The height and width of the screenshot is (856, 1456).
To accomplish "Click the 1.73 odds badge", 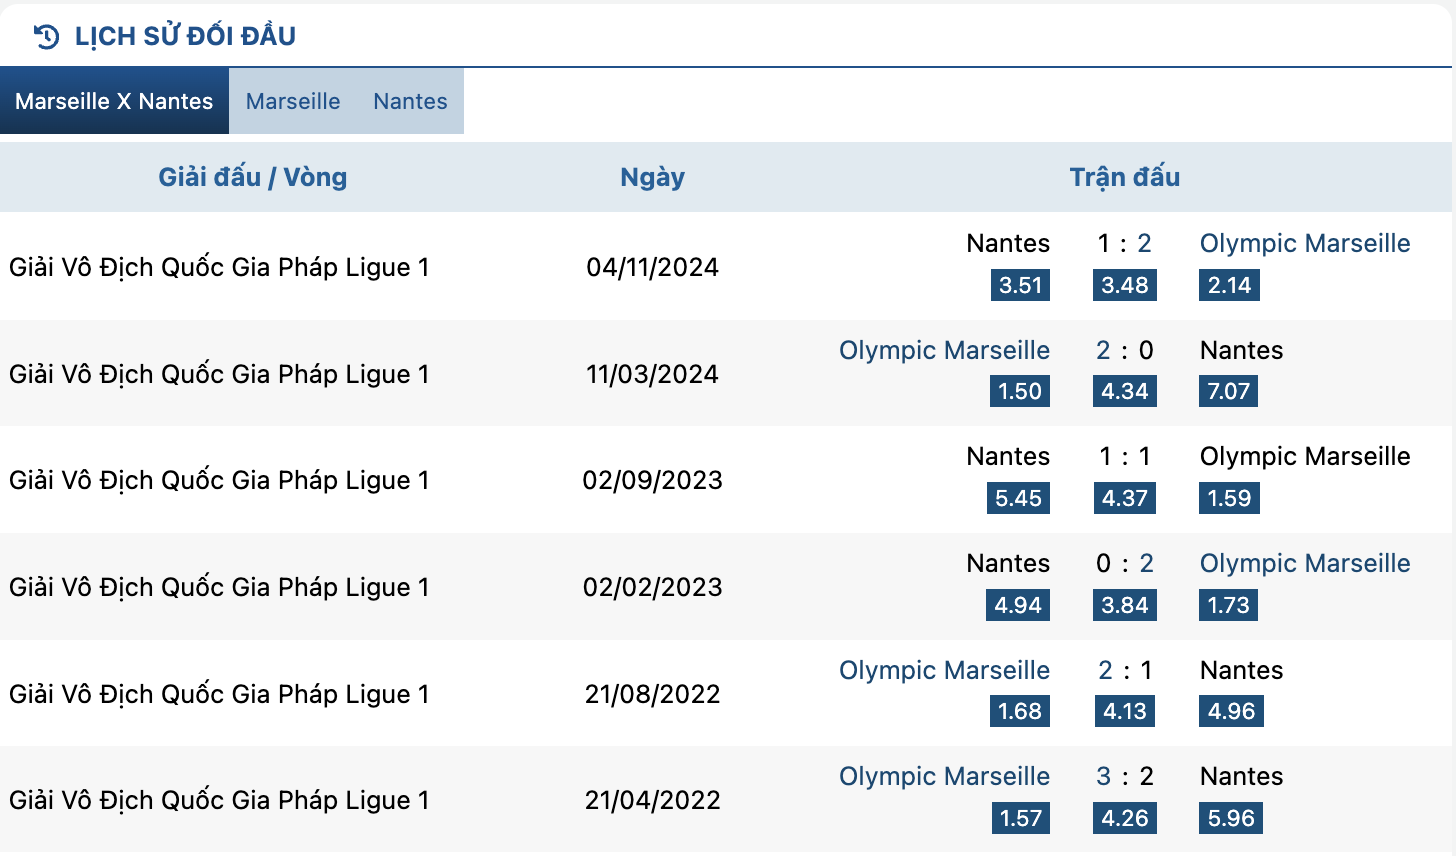I will (1228, 605).
